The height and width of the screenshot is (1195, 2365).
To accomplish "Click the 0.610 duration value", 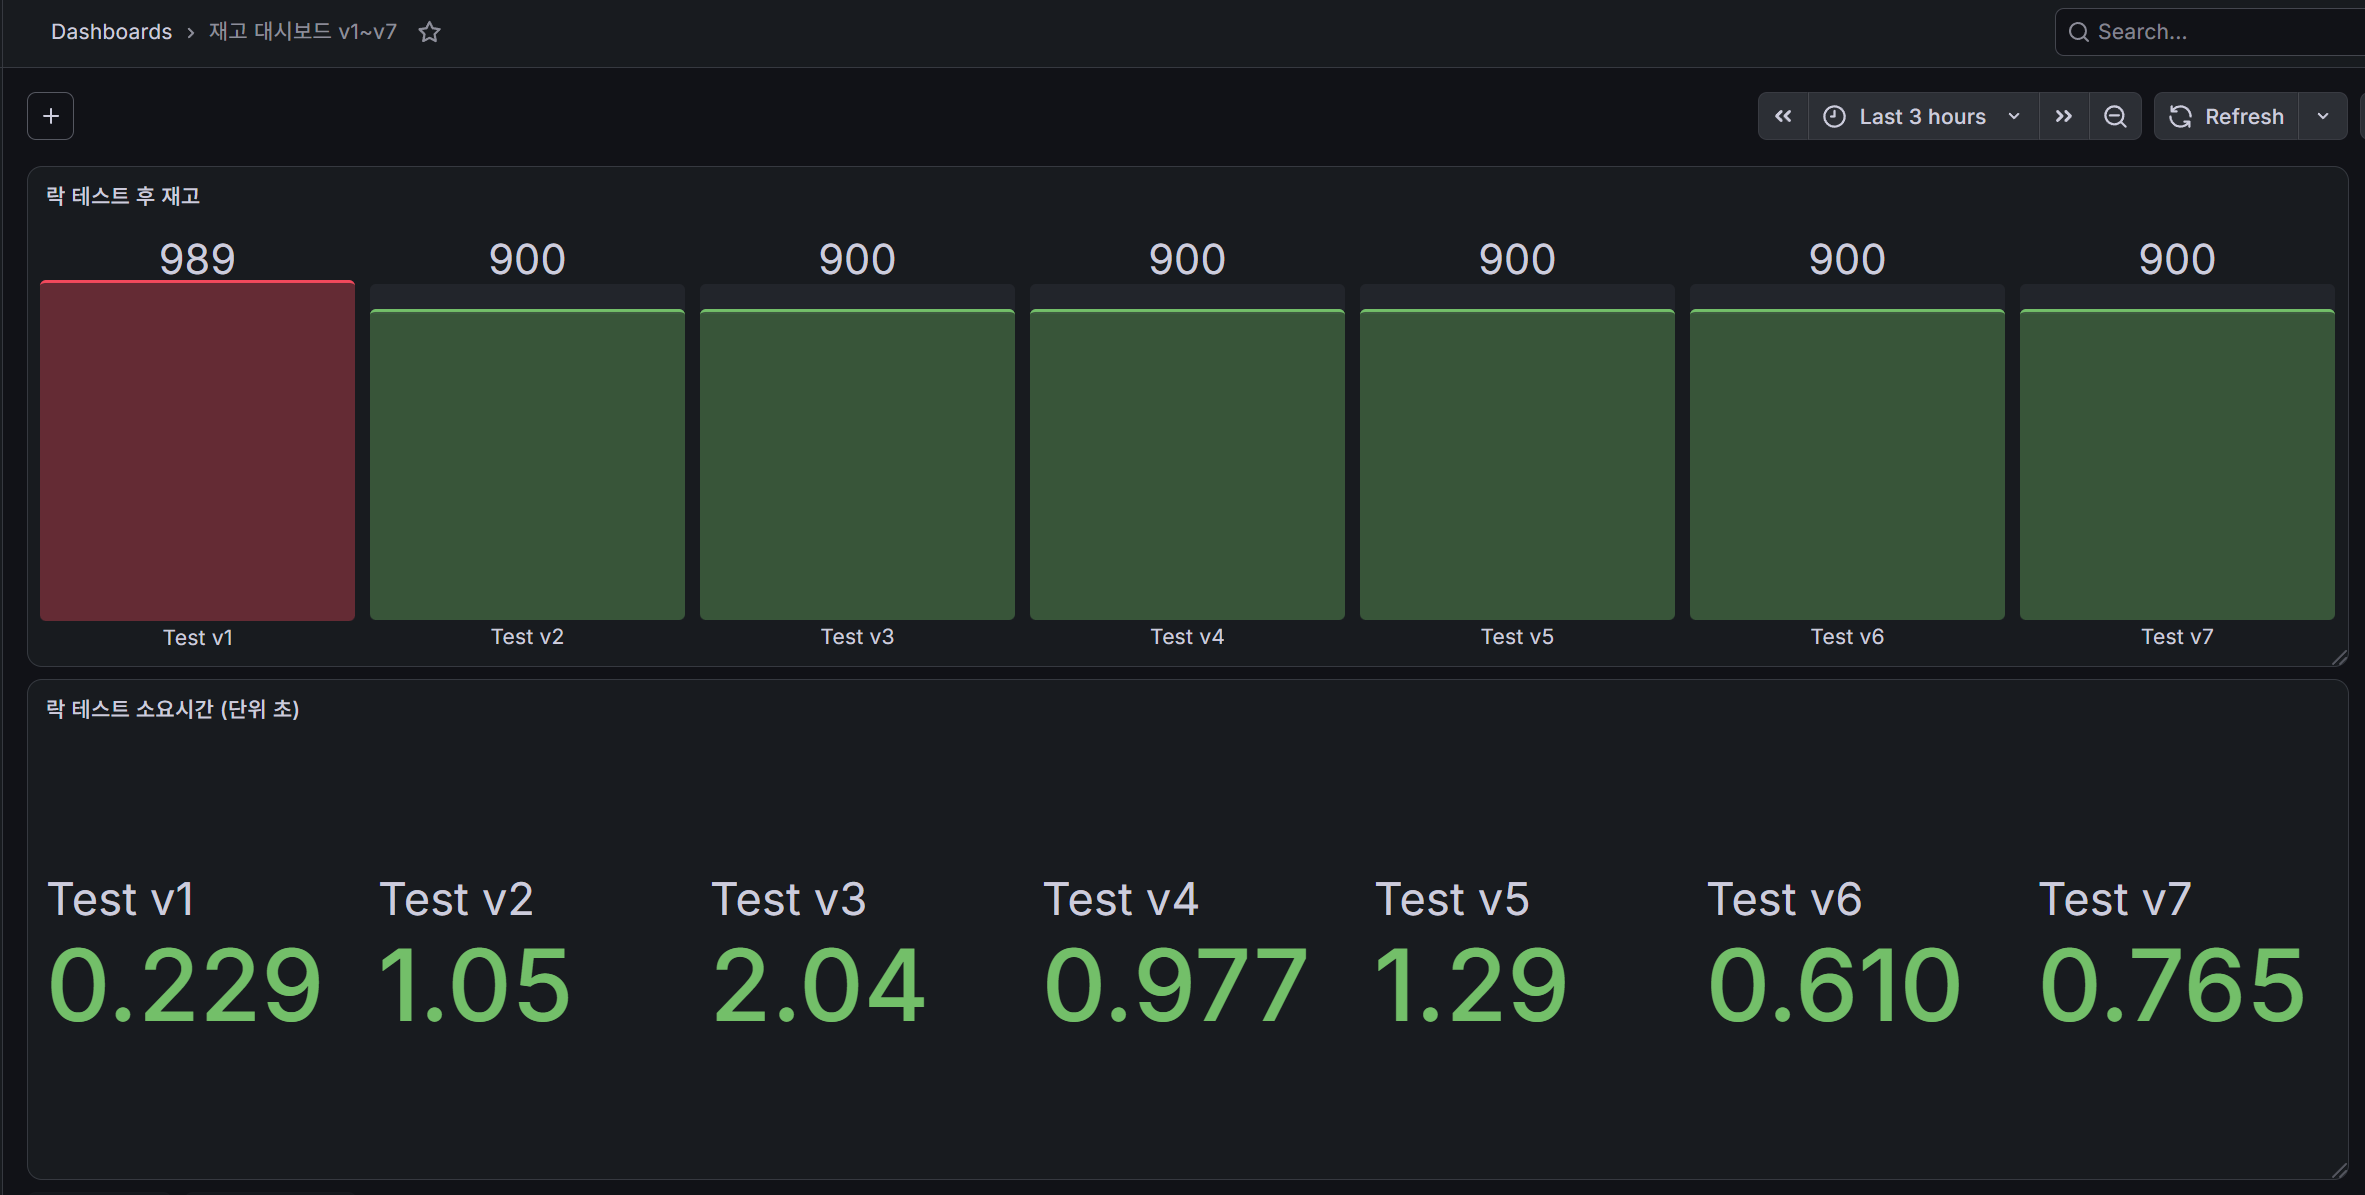I will [1834, 986].
